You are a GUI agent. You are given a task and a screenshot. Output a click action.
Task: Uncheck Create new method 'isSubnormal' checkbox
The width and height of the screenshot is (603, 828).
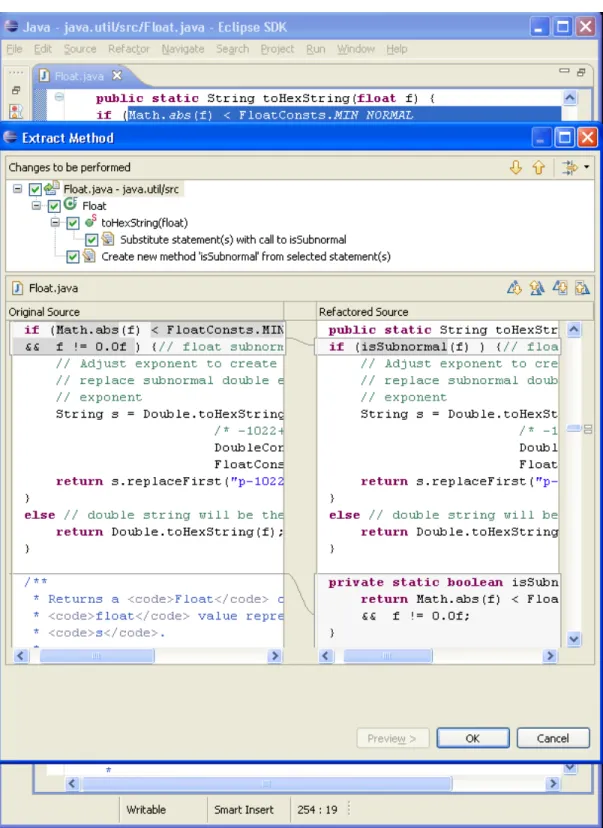pyautogui.click(x=73, y=257)
